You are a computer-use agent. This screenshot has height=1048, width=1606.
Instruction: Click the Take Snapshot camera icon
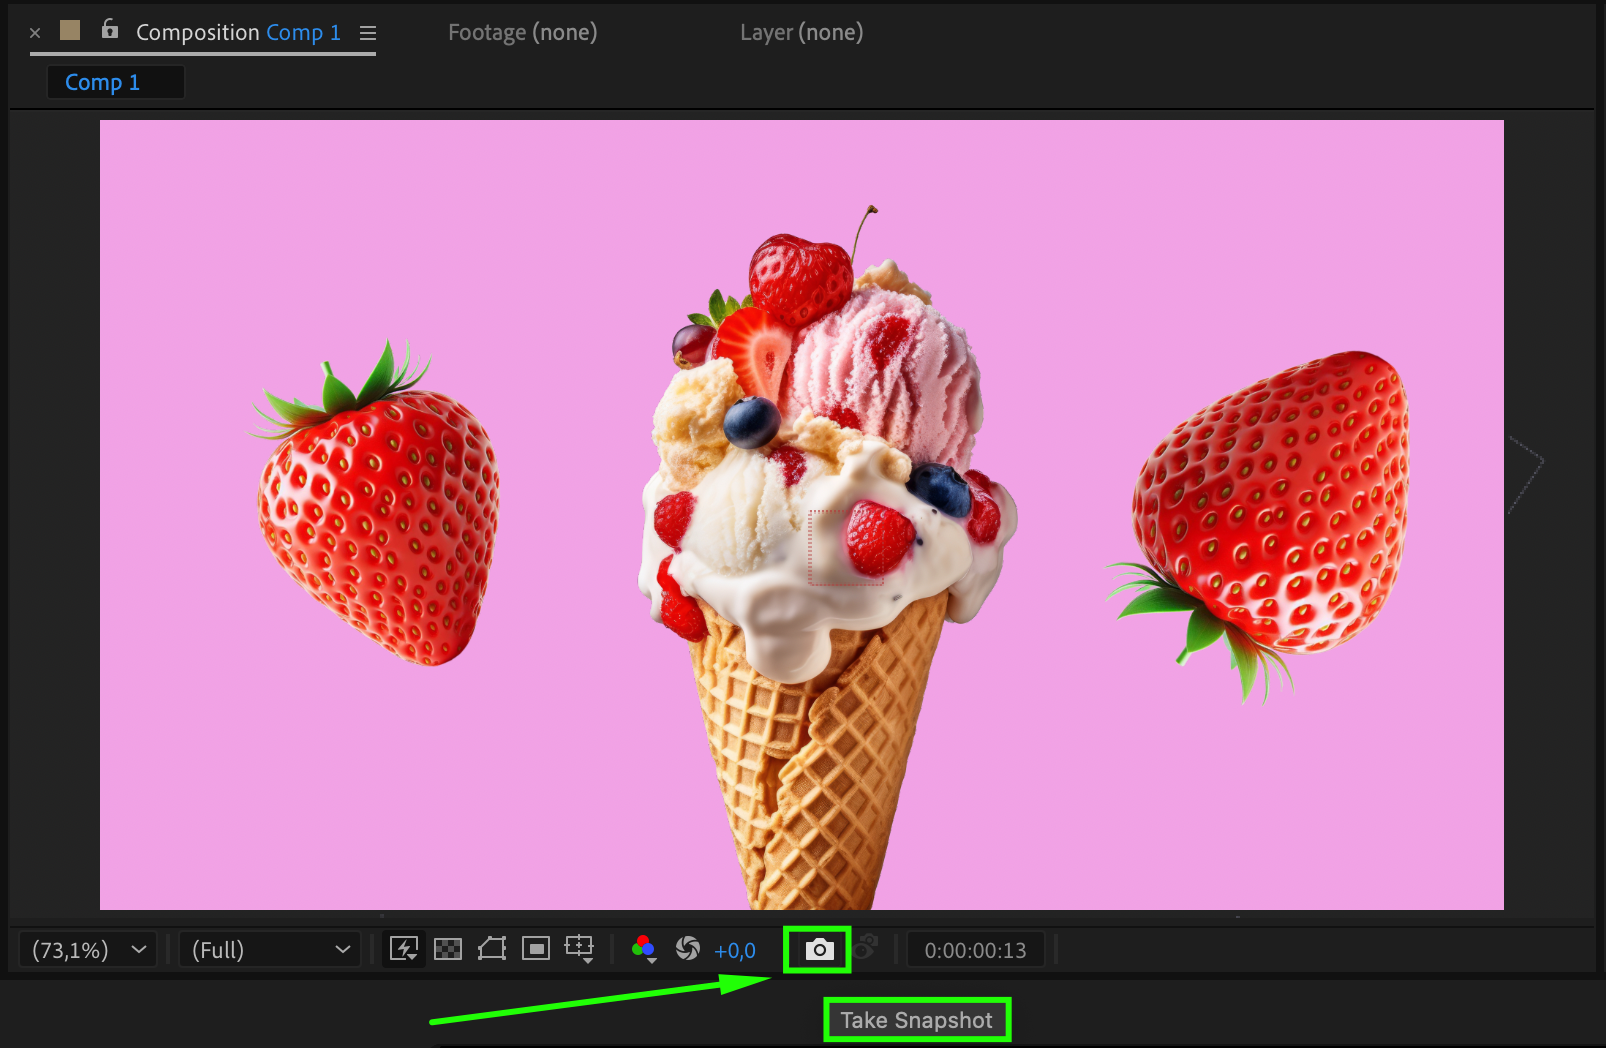coord(818,949)
